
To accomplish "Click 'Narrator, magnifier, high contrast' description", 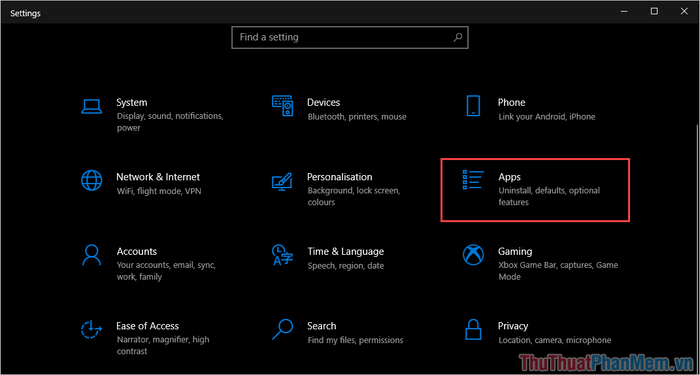I will pos(162,346).
